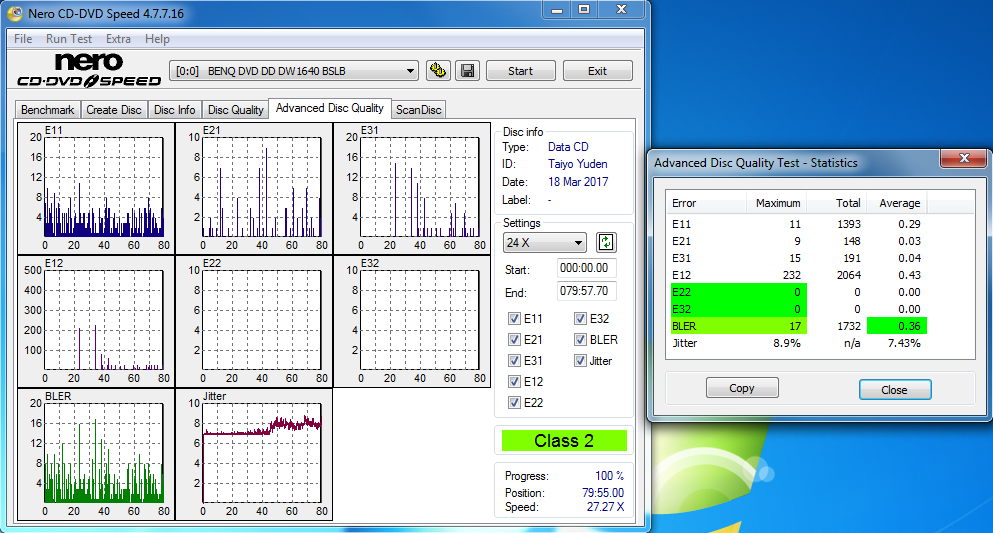Click the refresh speed settings icon
The image size is (993, 533).
coord(606,242)
